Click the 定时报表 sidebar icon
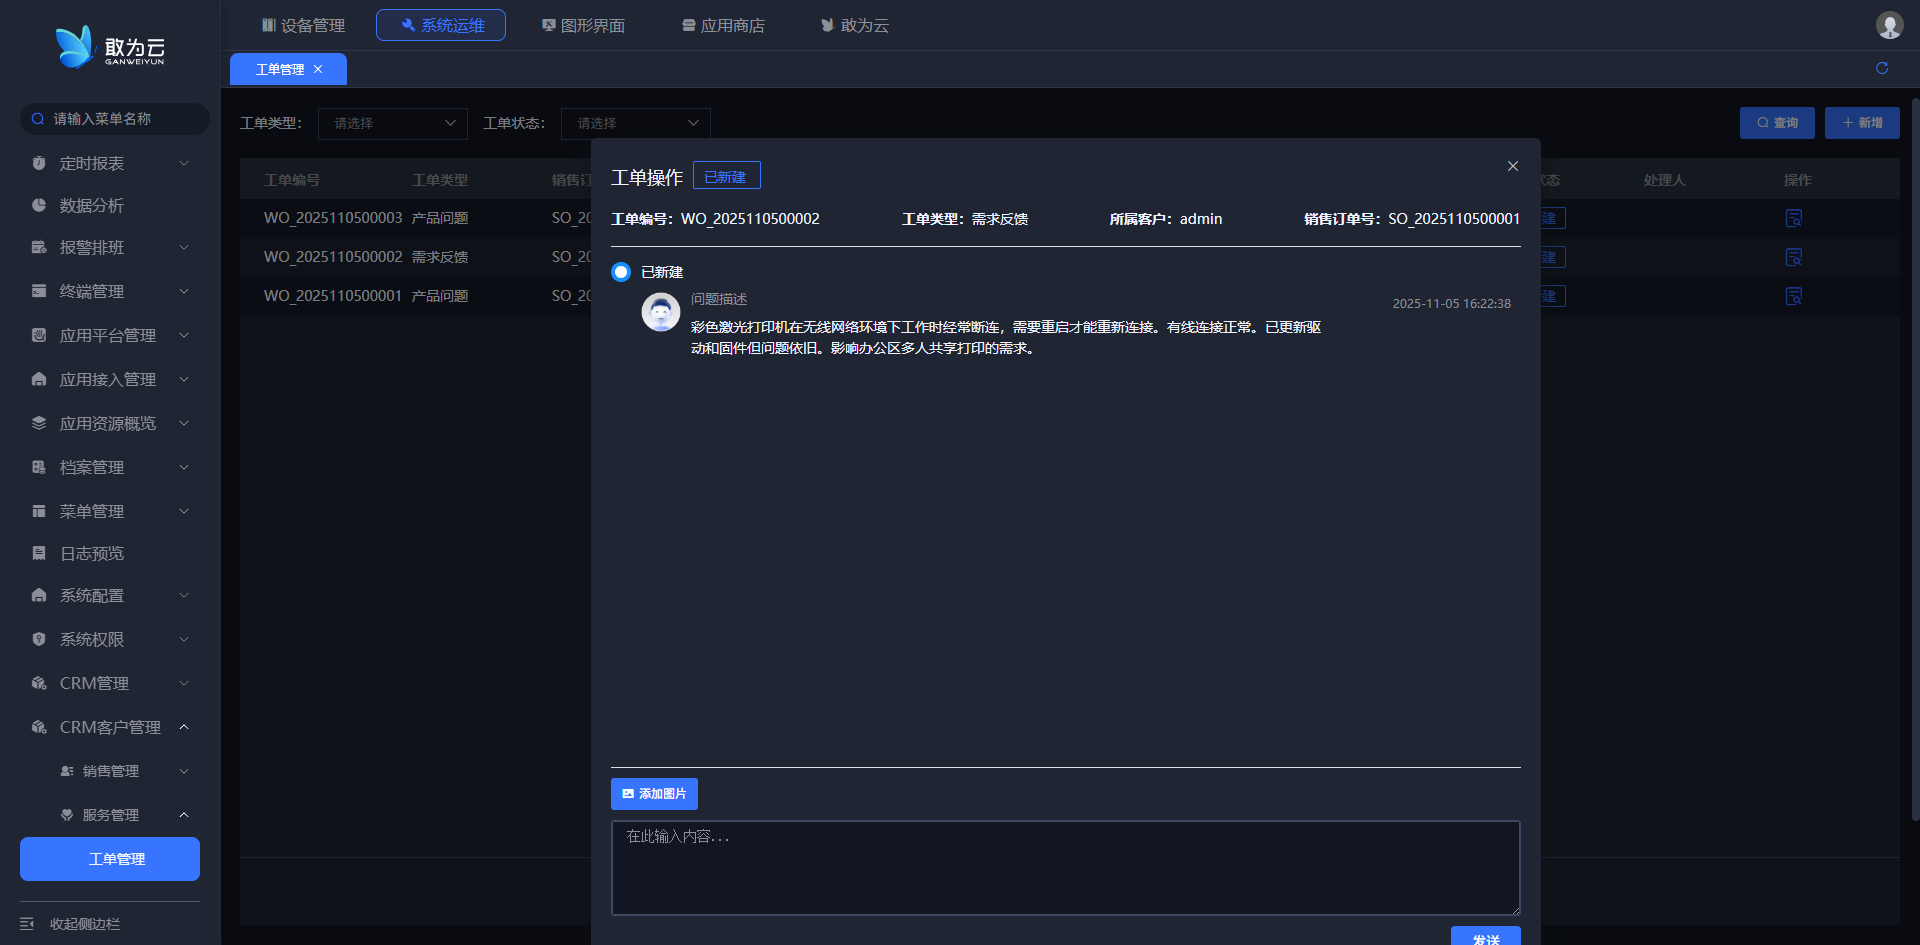Viewport: 1920px width, 945px height. point(39,163)
